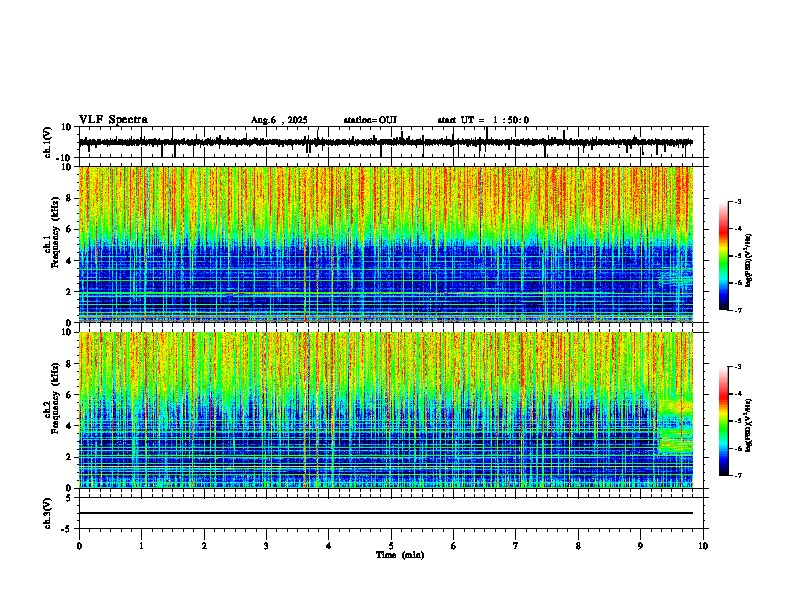Screen dimensions: 792x612
Task: Click the ch.1 voltage waveform trace
Action: point(386,142)
